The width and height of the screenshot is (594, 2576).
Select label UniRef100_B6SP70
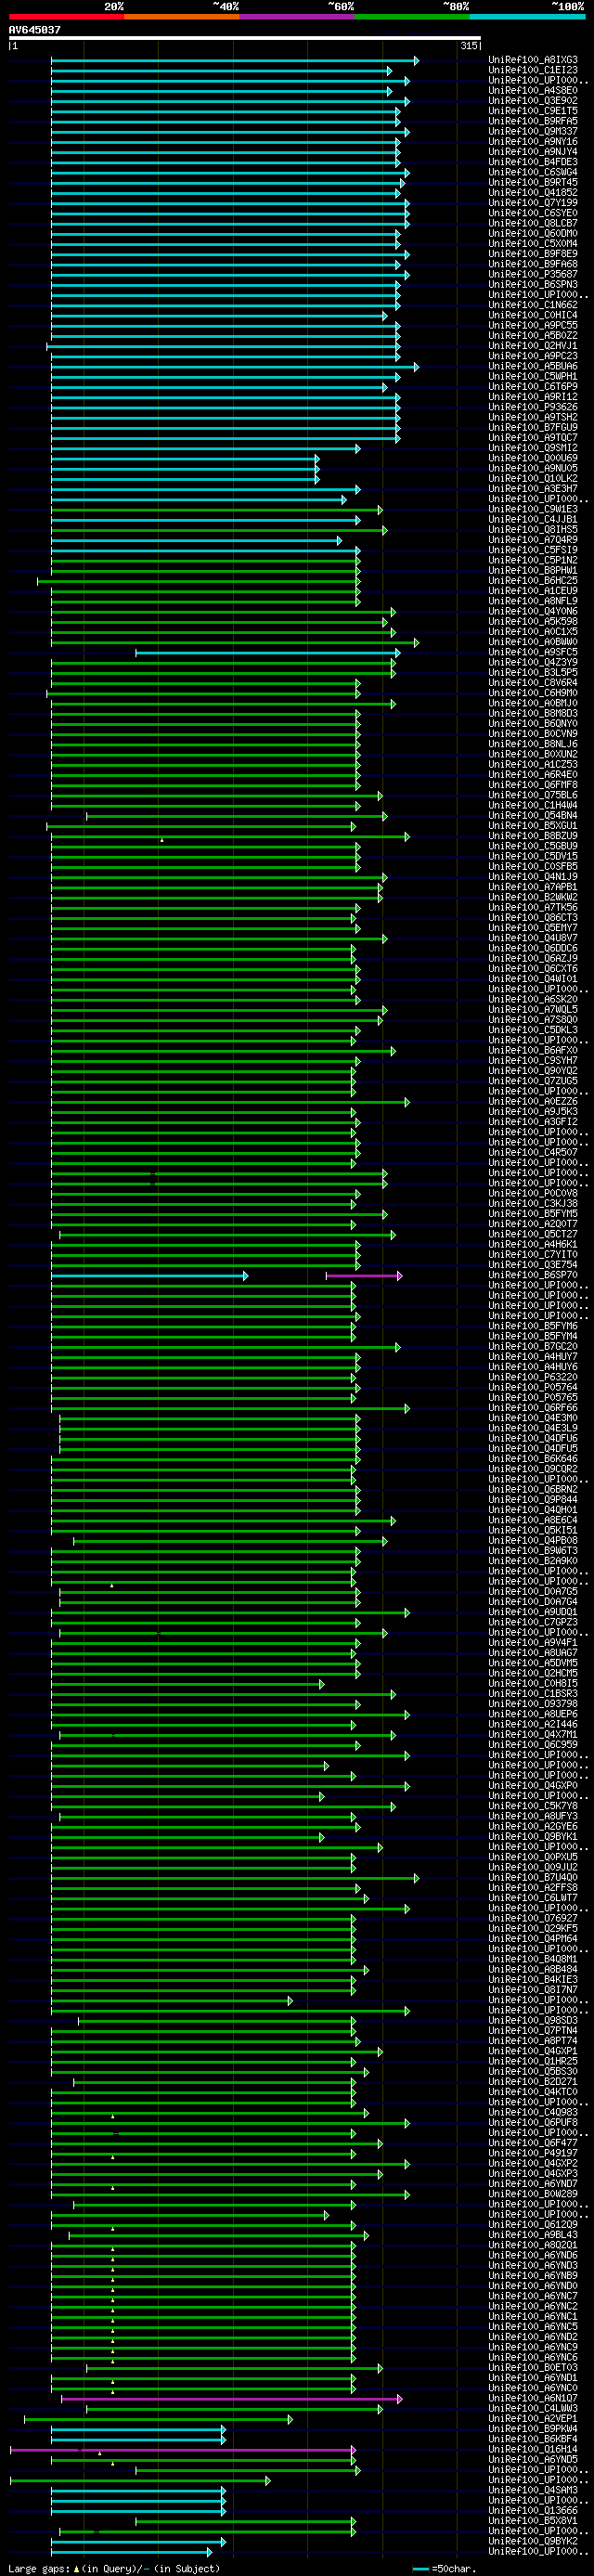point(532,1275)
